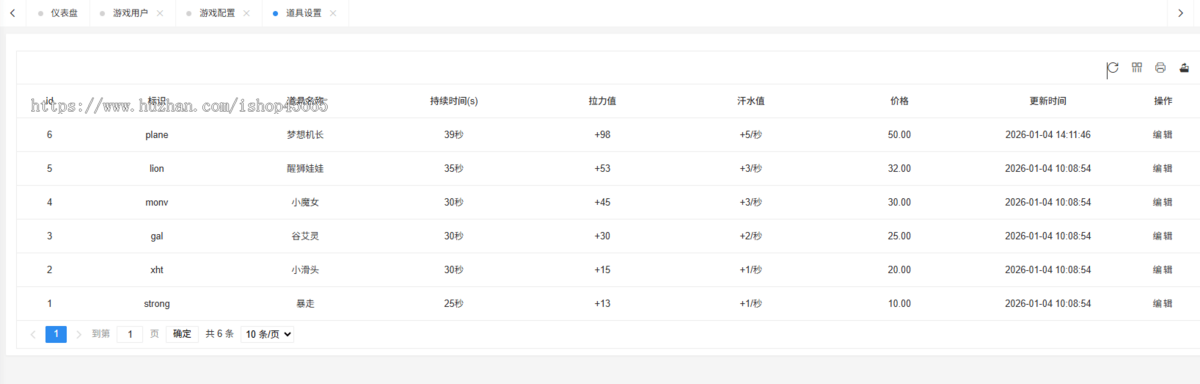Click the +13 pull value cell
Screen dimensions: 1200x384
tap(602, 303)
